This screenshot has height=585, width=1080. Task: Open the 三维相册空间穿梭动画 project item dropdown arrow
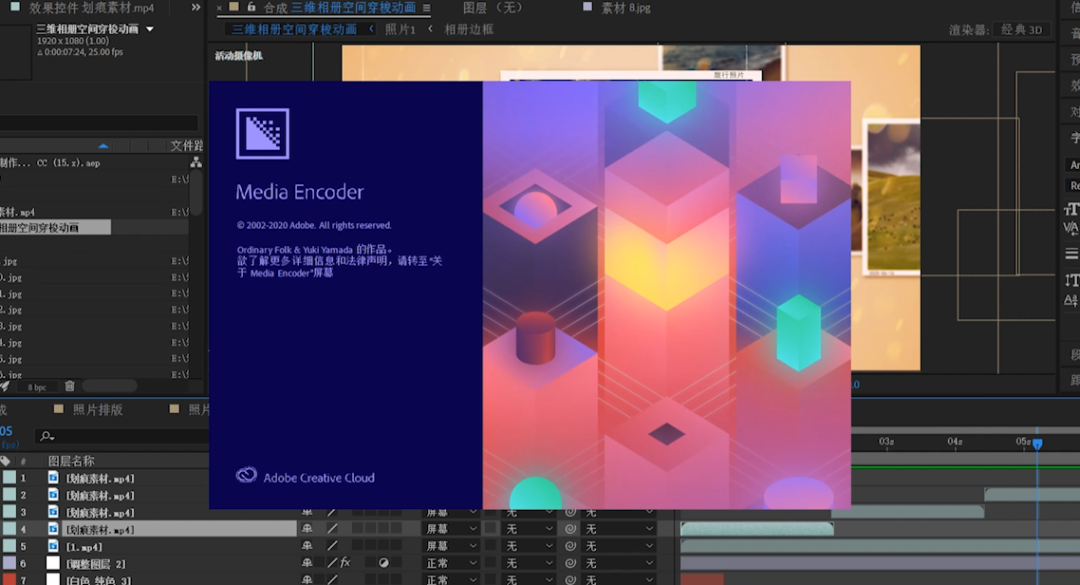coord(149,29)
